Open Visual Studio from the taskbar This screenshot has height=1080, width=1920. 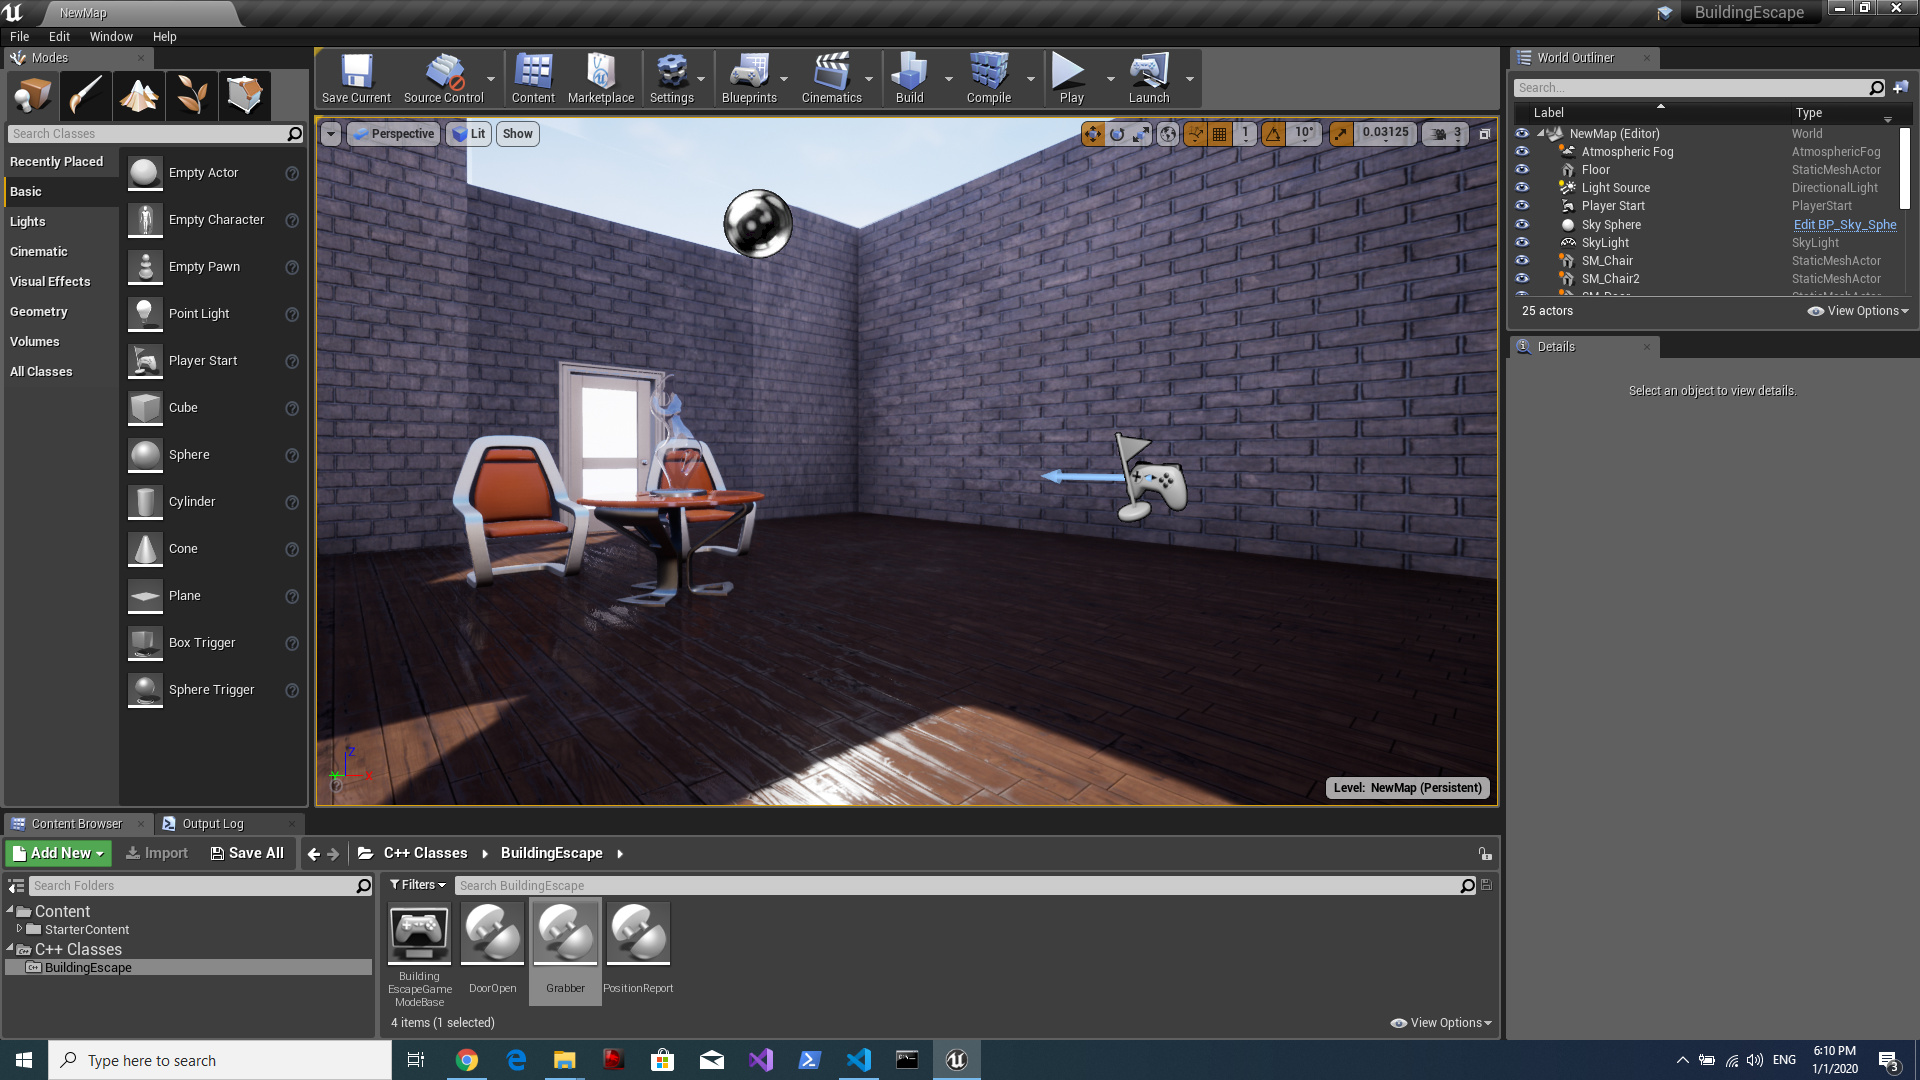pos(761,1060)
